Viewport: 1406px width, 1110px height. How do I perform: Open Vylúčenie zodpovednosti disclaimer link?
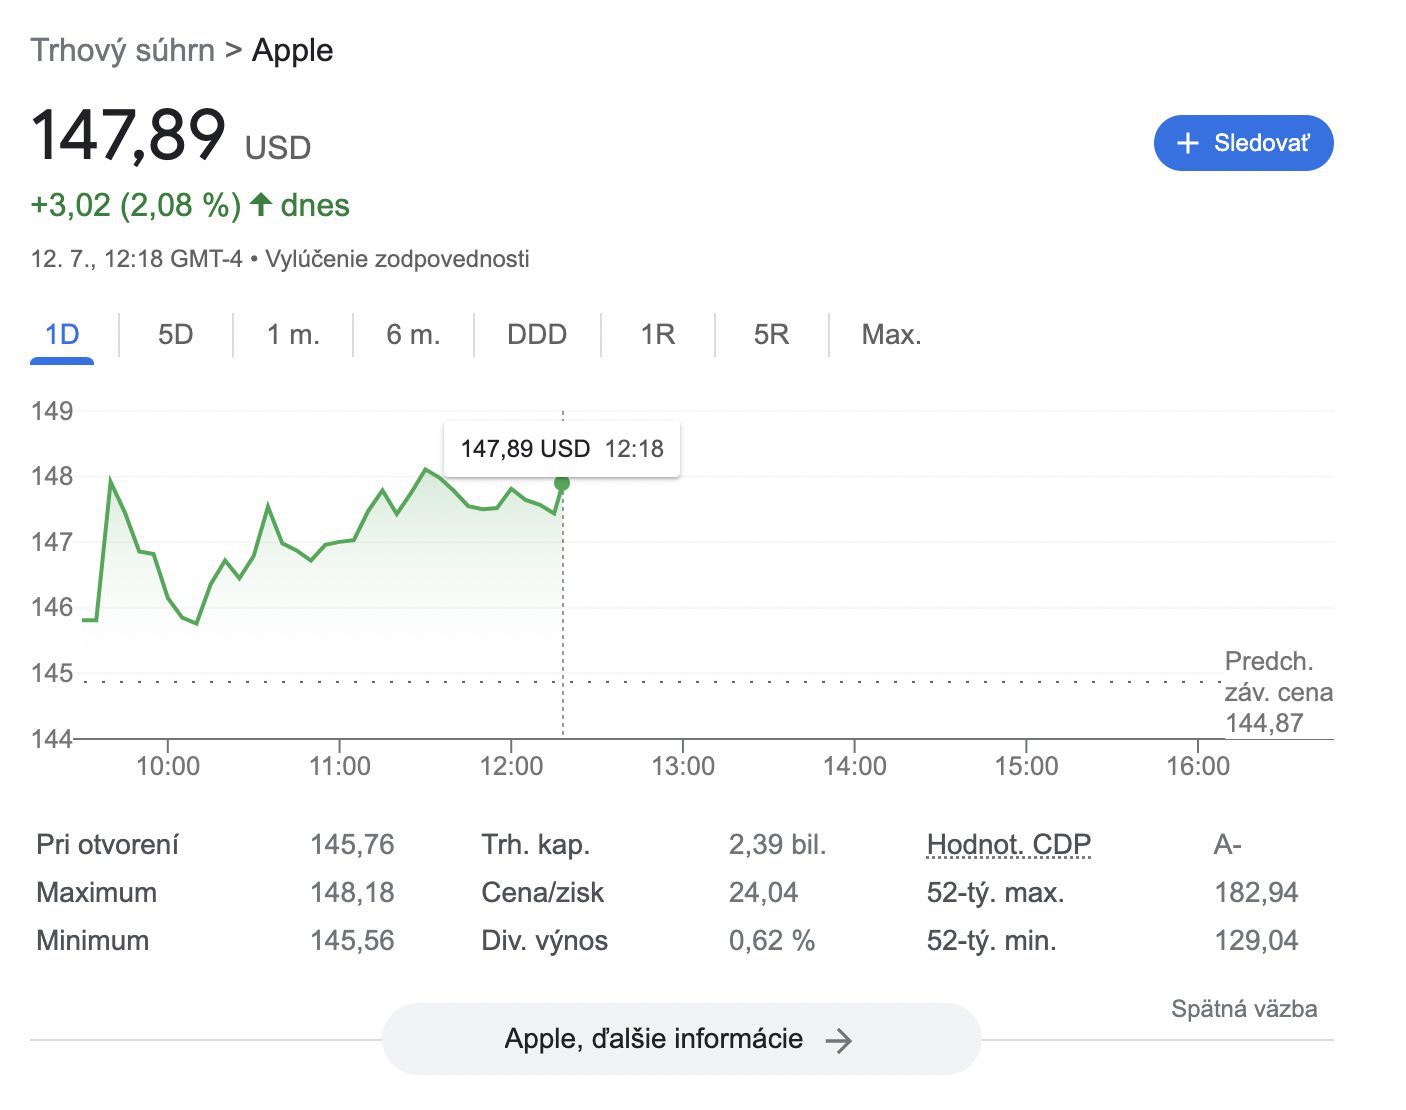tap(397, 259)
